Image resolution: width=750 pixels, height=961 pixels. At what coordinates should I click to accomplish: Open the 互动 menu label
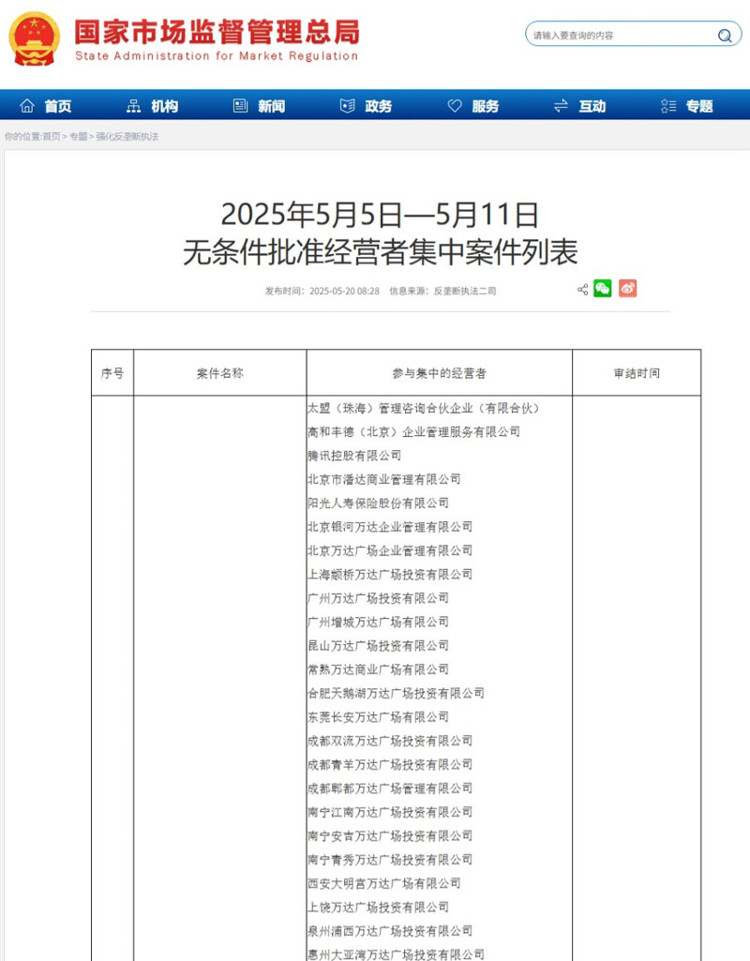click(x=593, y=107)
